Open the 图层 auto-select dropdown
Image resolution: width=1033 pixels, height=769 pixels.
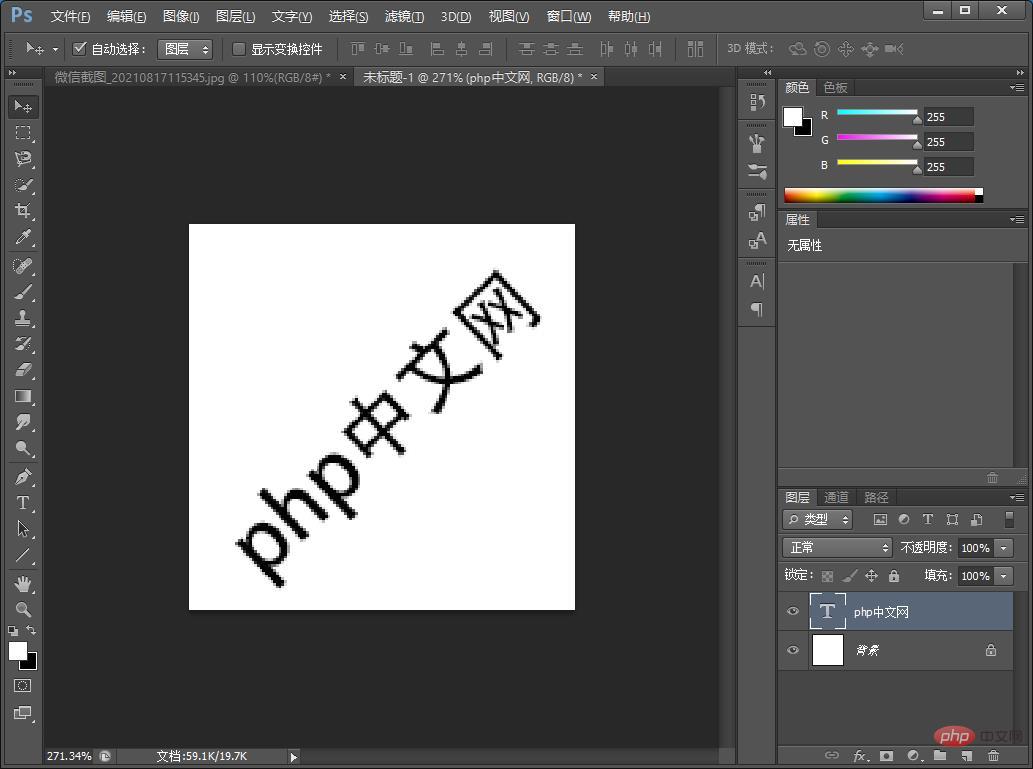185,48
